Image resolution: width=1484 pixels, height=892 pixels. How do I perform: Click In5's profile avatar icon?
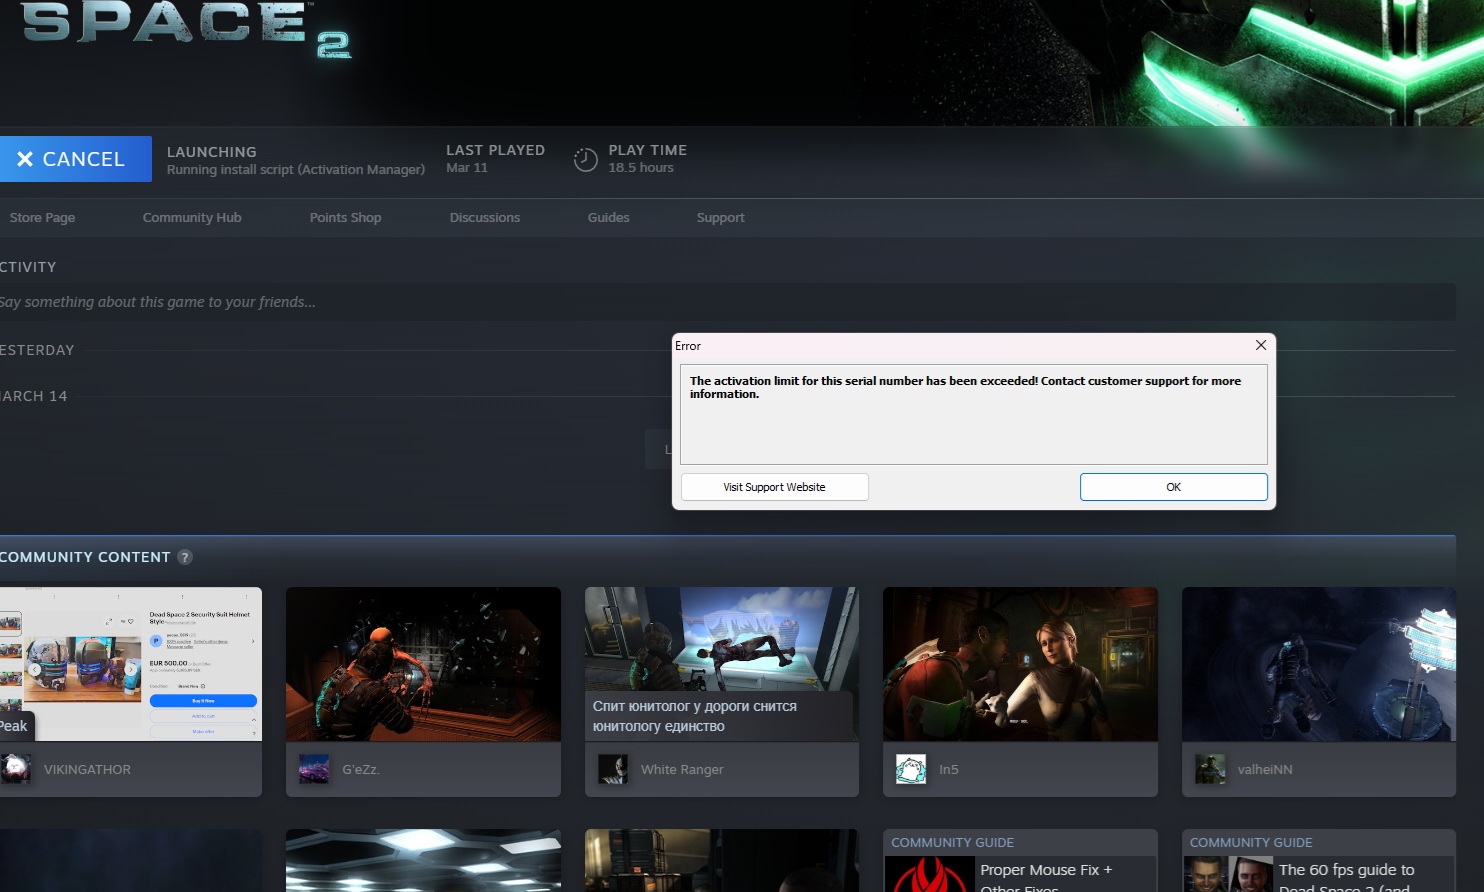pyautogui.click(x=911, y=769)
